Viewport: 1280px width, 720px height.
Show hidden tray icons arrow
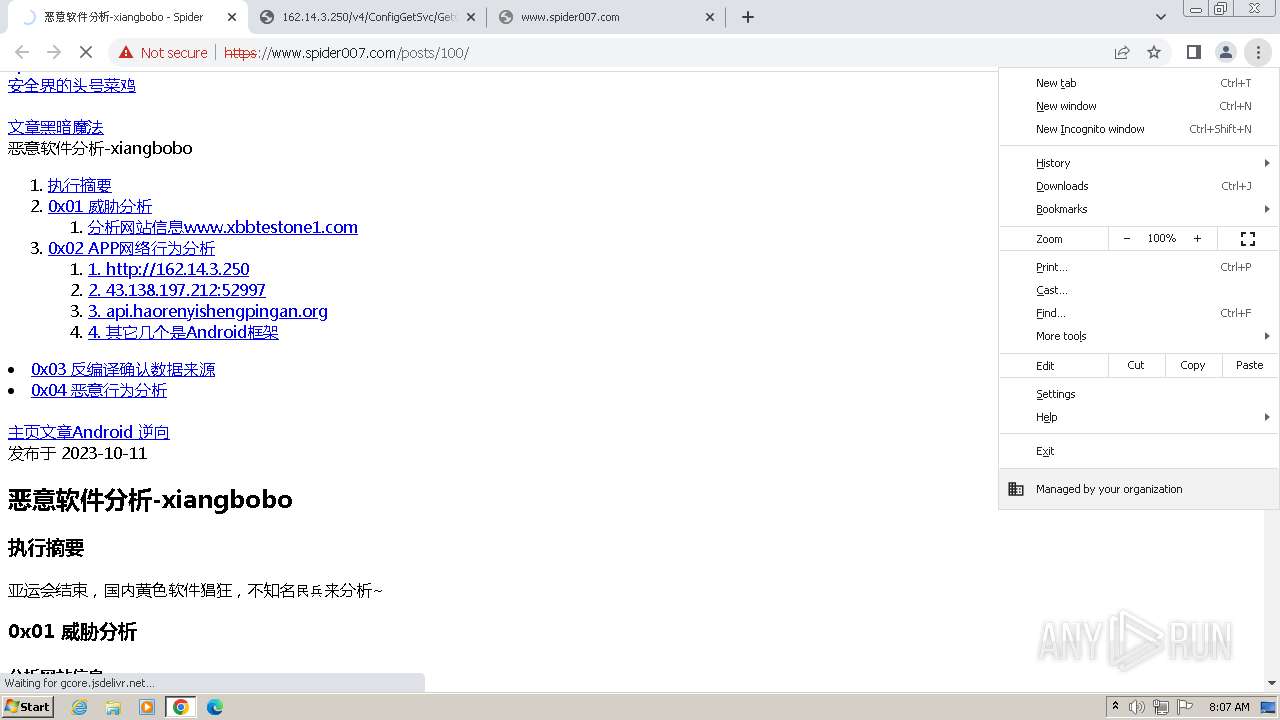(1115, 707)
